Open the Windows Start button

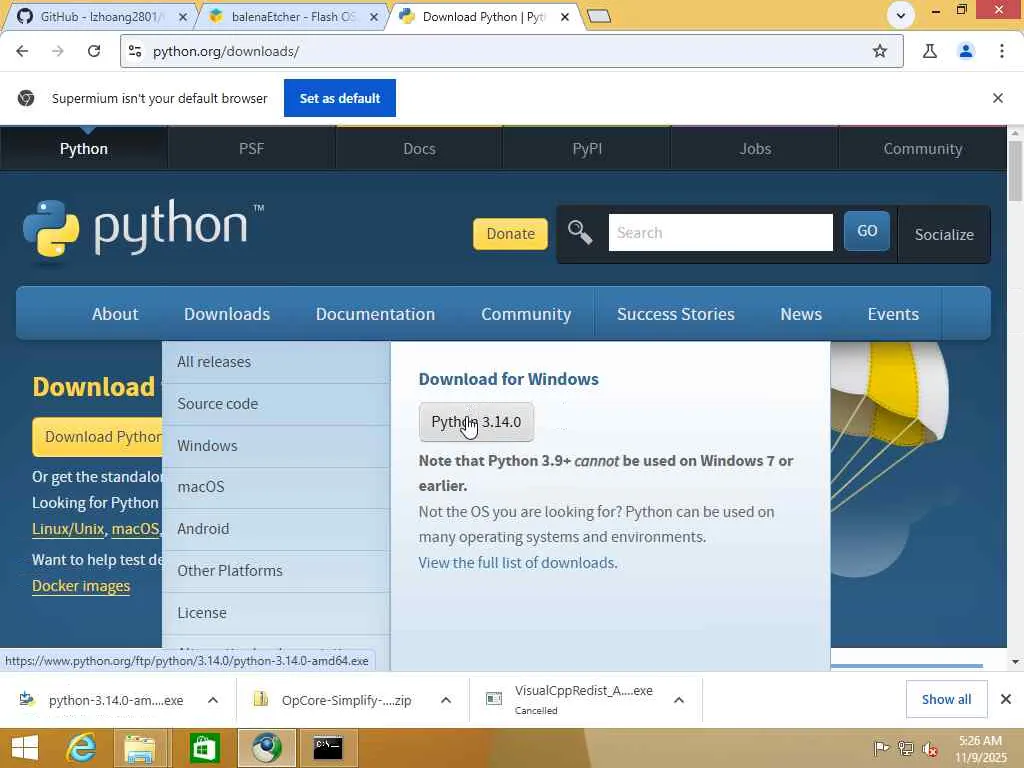[x=25, y=748]
